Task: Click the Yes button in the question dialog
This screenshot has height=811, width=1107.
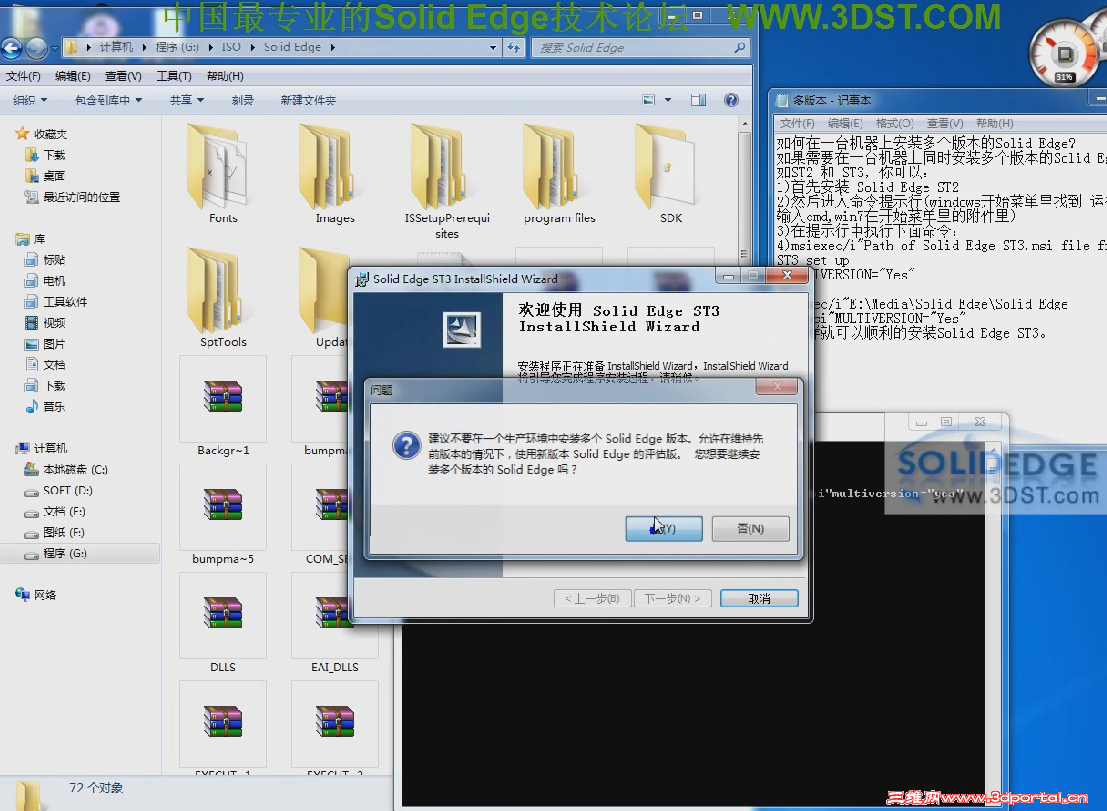Action: [x=664, y=529]
